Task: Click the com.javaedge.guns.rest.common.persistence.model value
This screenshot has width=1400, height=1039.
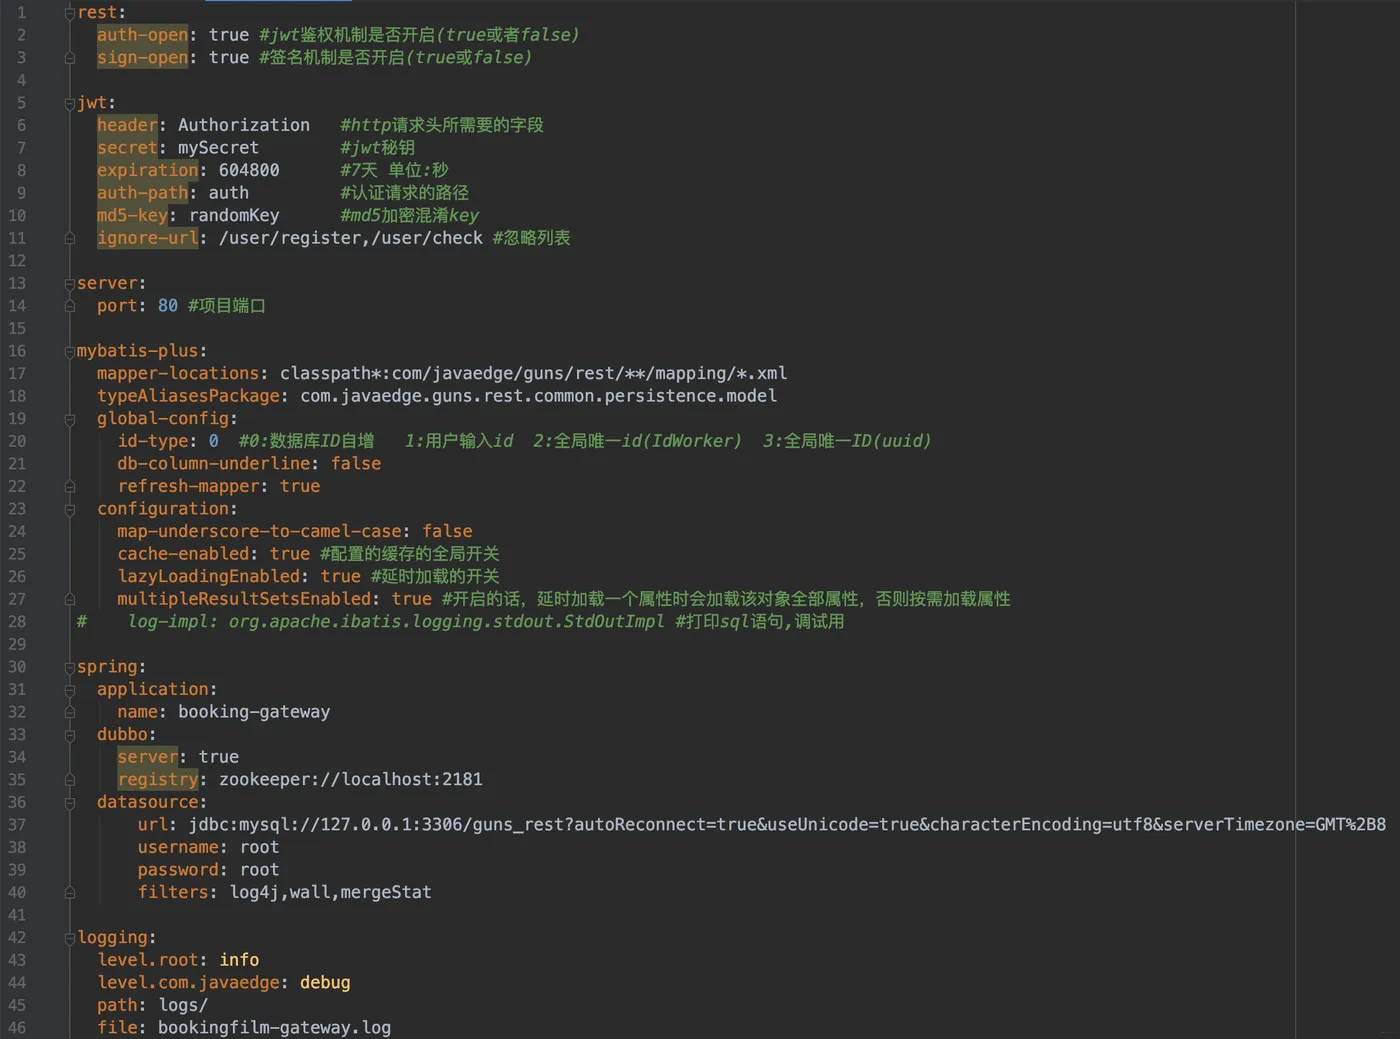Action: [539, 396]
